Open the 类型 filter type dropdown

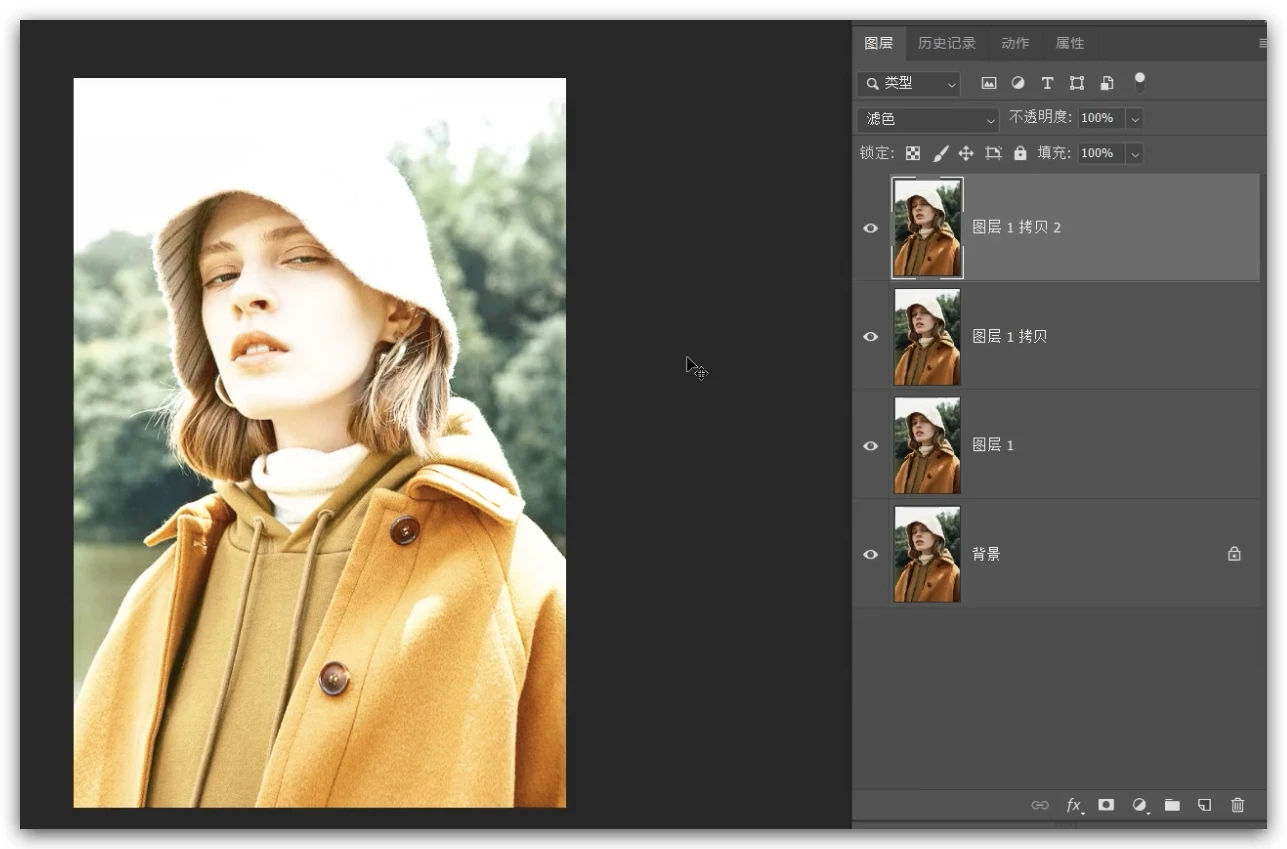point(909,84)
